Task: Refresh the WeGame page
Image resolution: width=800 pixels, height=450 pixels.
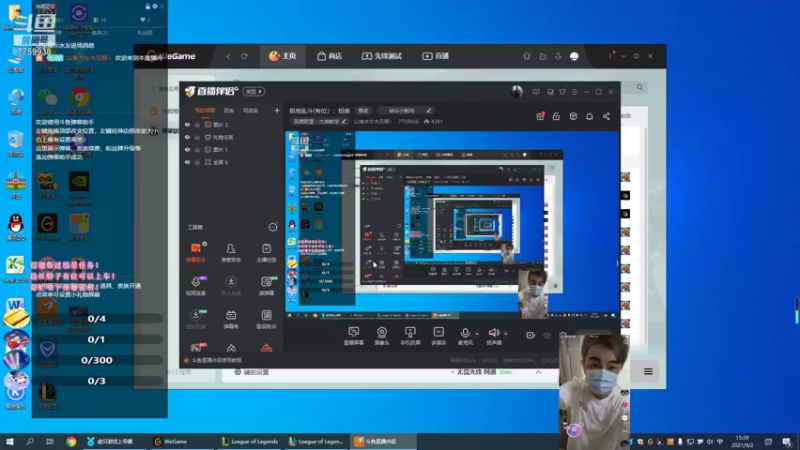Action: (x=244, y=56)
